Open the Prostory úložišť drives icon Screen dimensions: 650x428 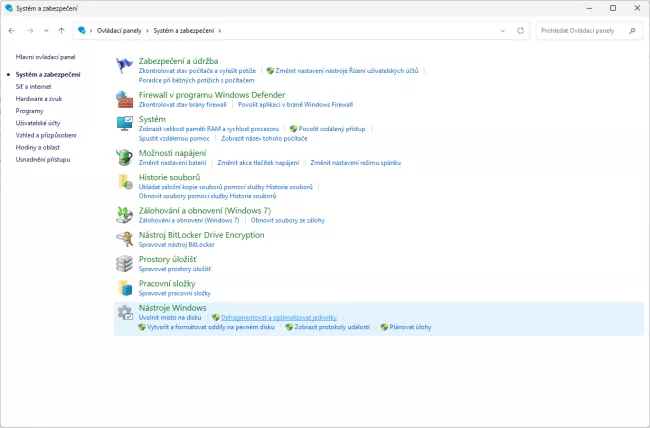[x=124, y=264]
